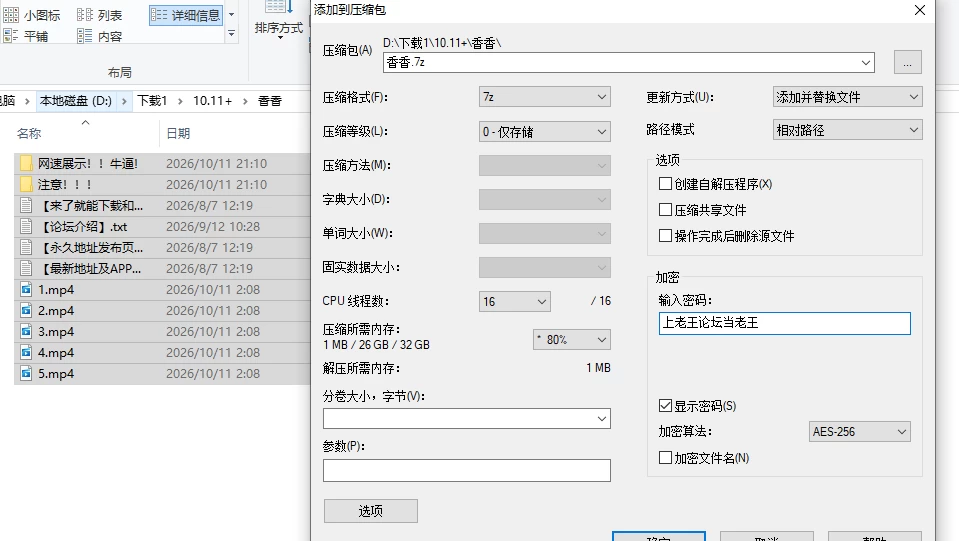
Task: Enable 加密文件名 checkbox
Action: pyautogui.click(x=665, y=457)
